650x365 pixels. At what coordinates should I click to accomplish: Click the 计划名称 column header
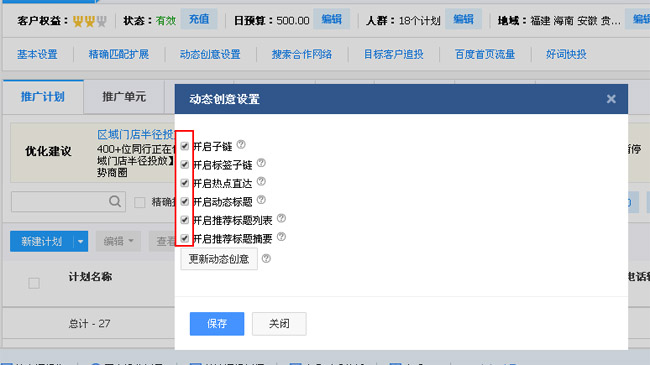[x=90, y=277]
